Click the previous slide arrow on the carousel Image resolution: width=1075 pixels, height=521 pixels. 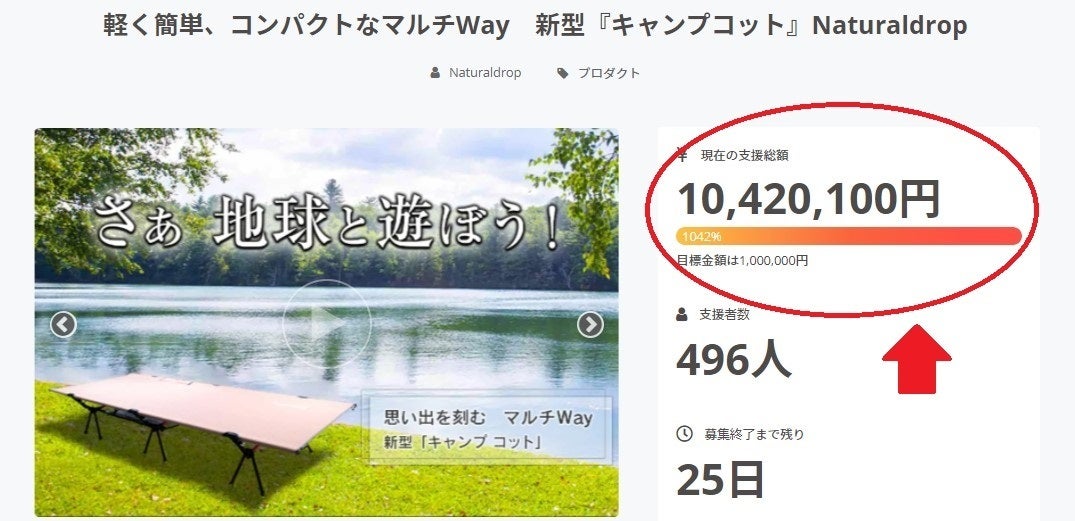[x=63, y=325]
